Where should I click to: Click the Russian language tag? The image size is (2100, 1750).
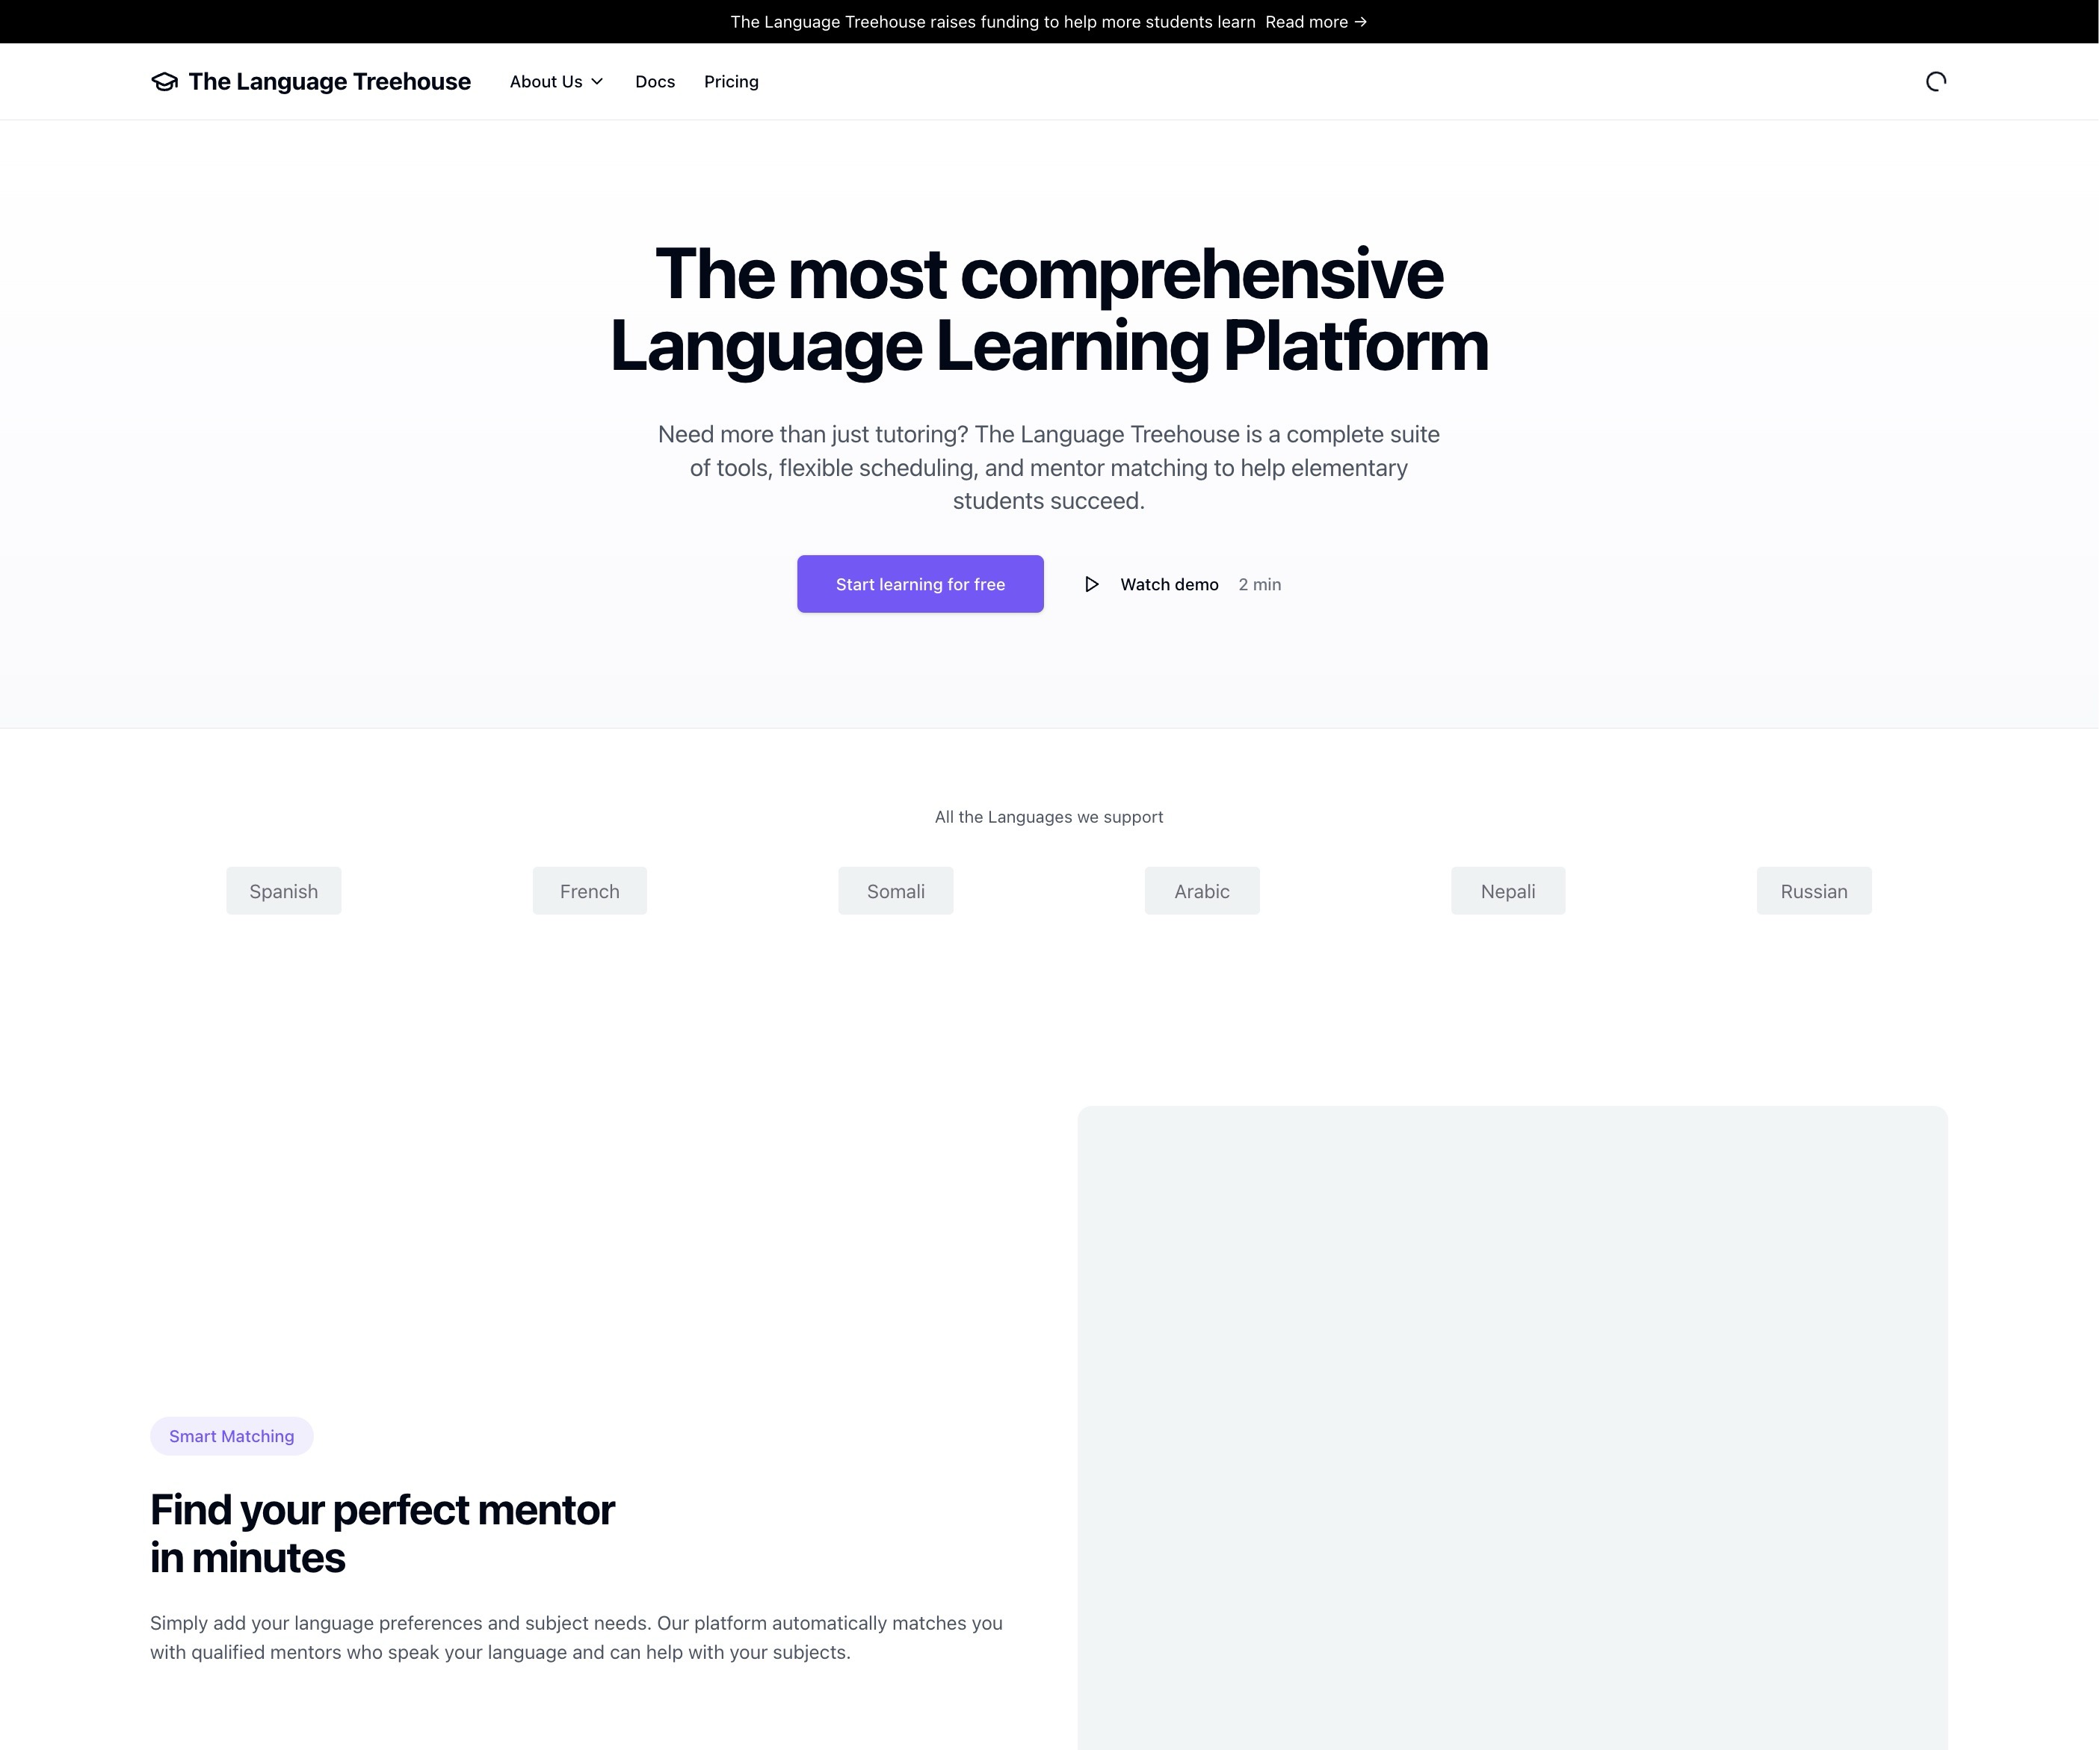point(1812,890)
